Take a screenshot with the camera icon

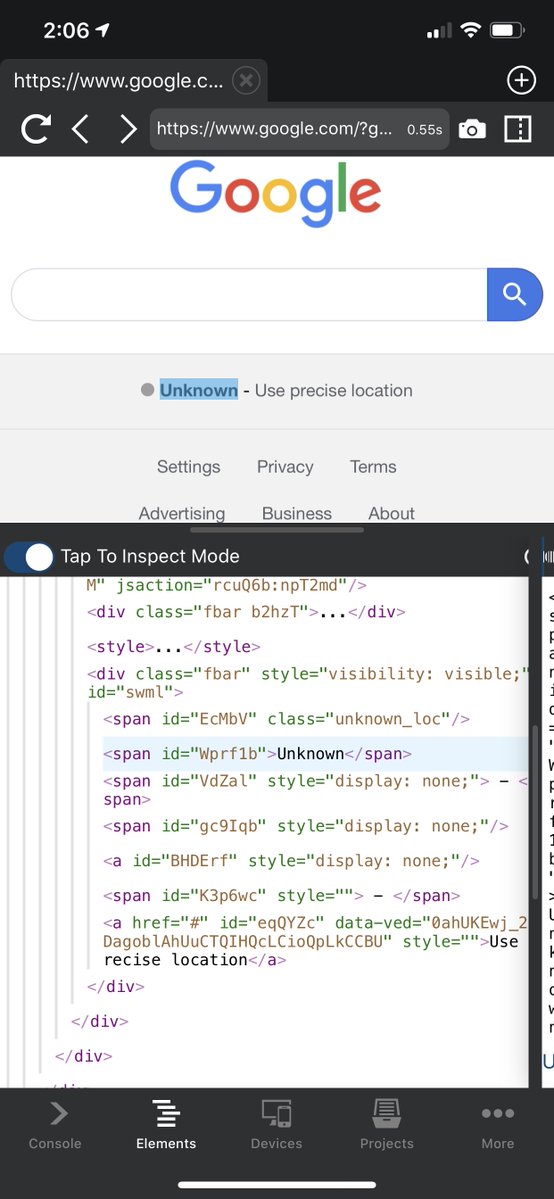(472, 129)
